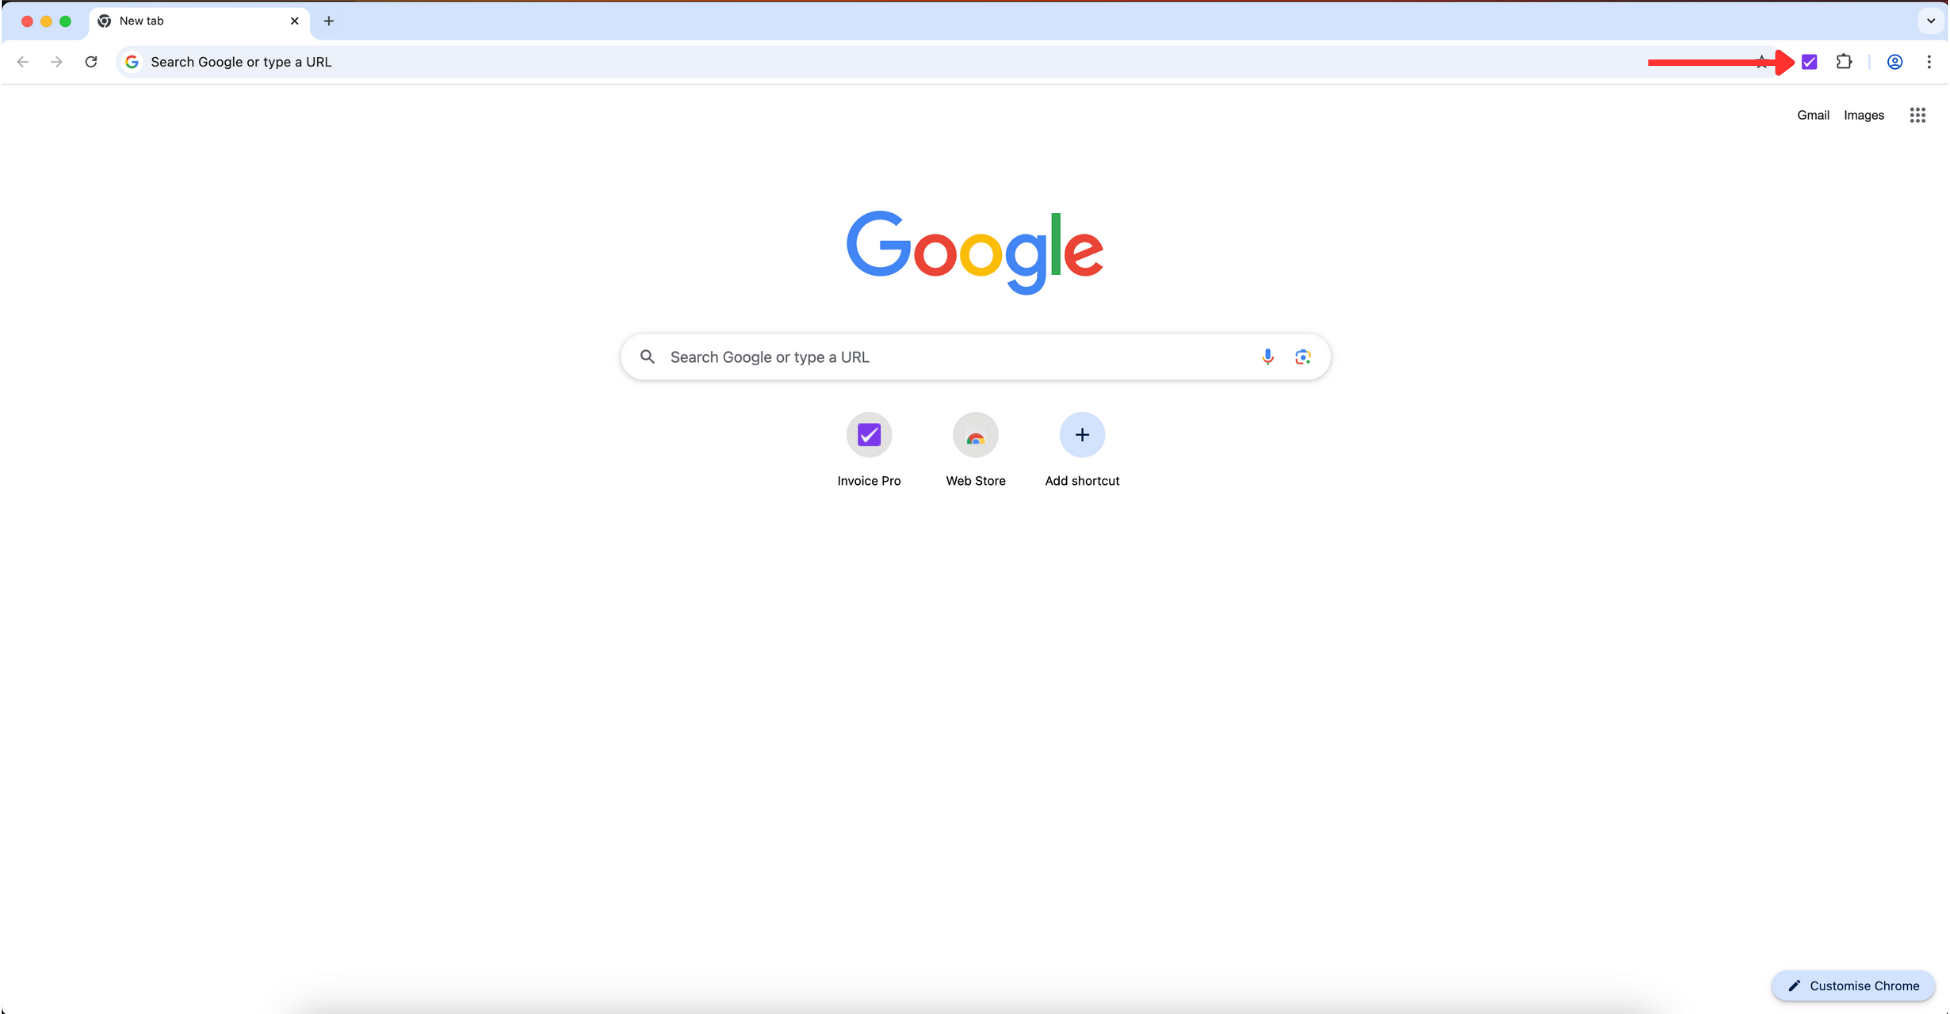Search by image using Google Lens icon

(1302, 357)
